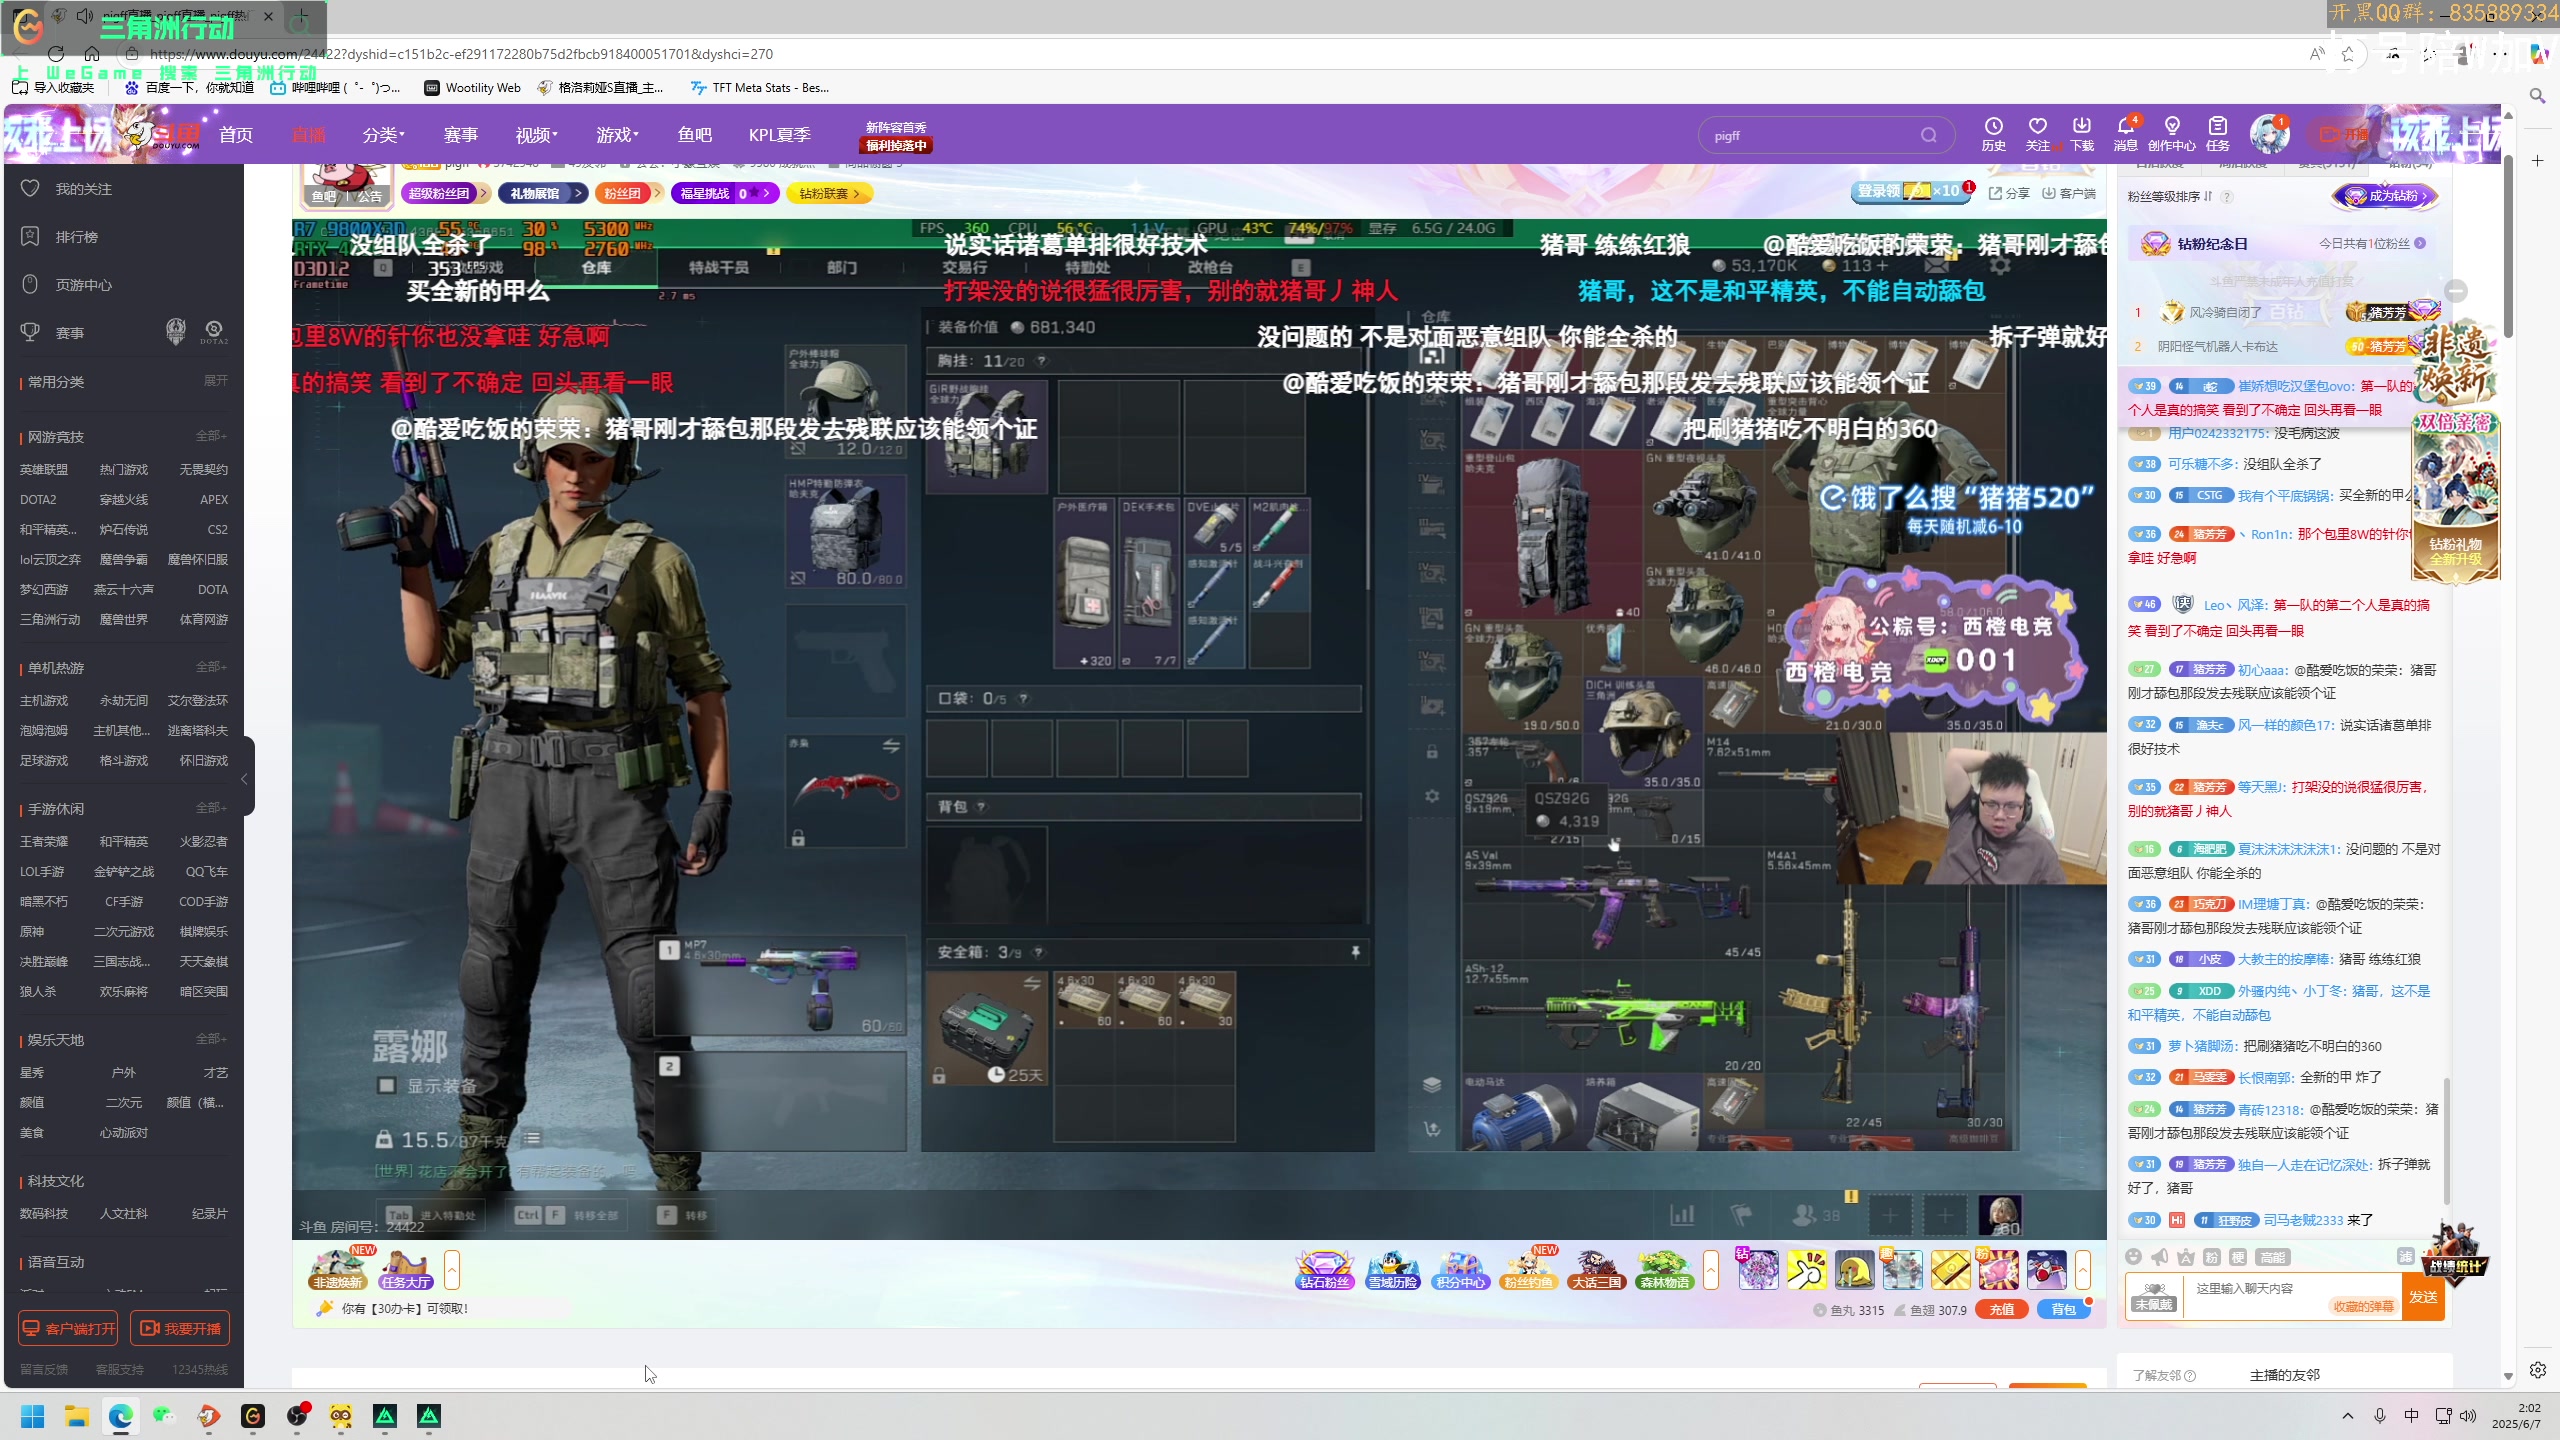Open the 排行榜 sidebar item
This screenshot has height=1440, width=2560.
76,237
